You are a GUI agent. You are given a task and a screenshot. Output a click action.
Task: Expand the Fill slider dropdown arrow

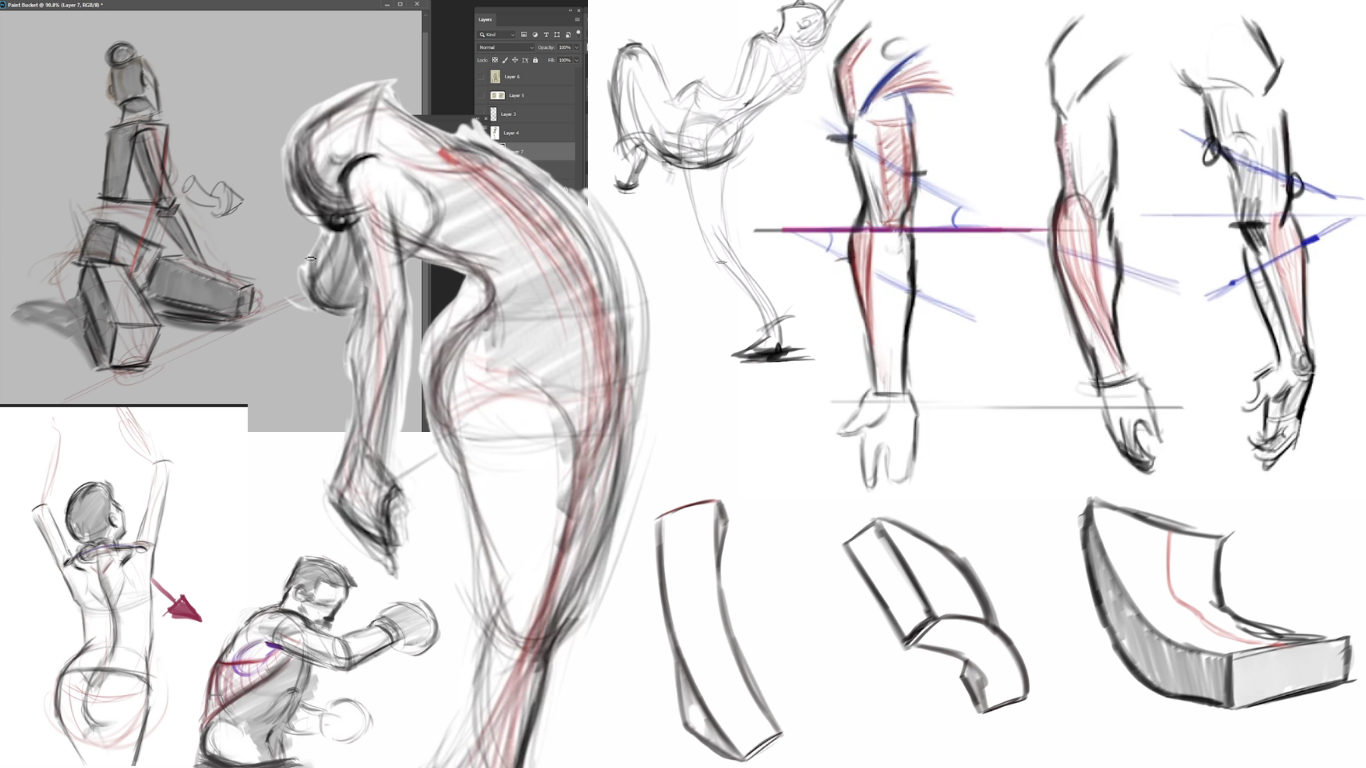click(x=577, y=60)
